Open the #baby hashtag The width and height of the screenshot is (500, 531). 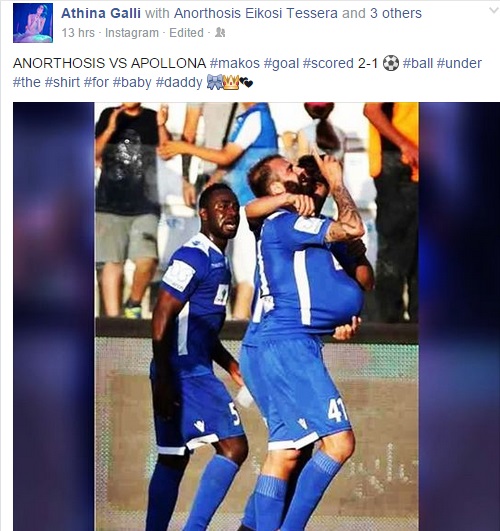tap(132, 82)
